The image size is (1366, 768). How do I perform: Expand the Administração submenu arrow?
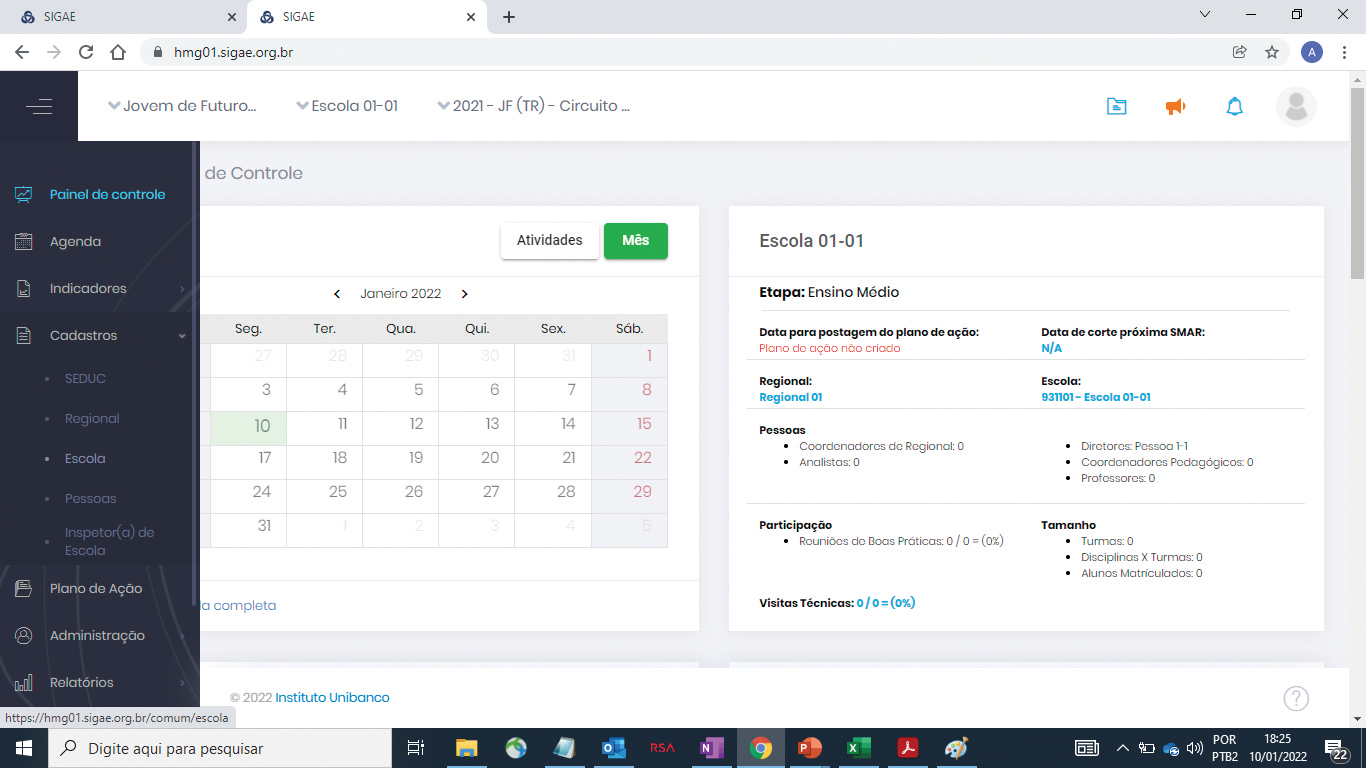[182, 636]
